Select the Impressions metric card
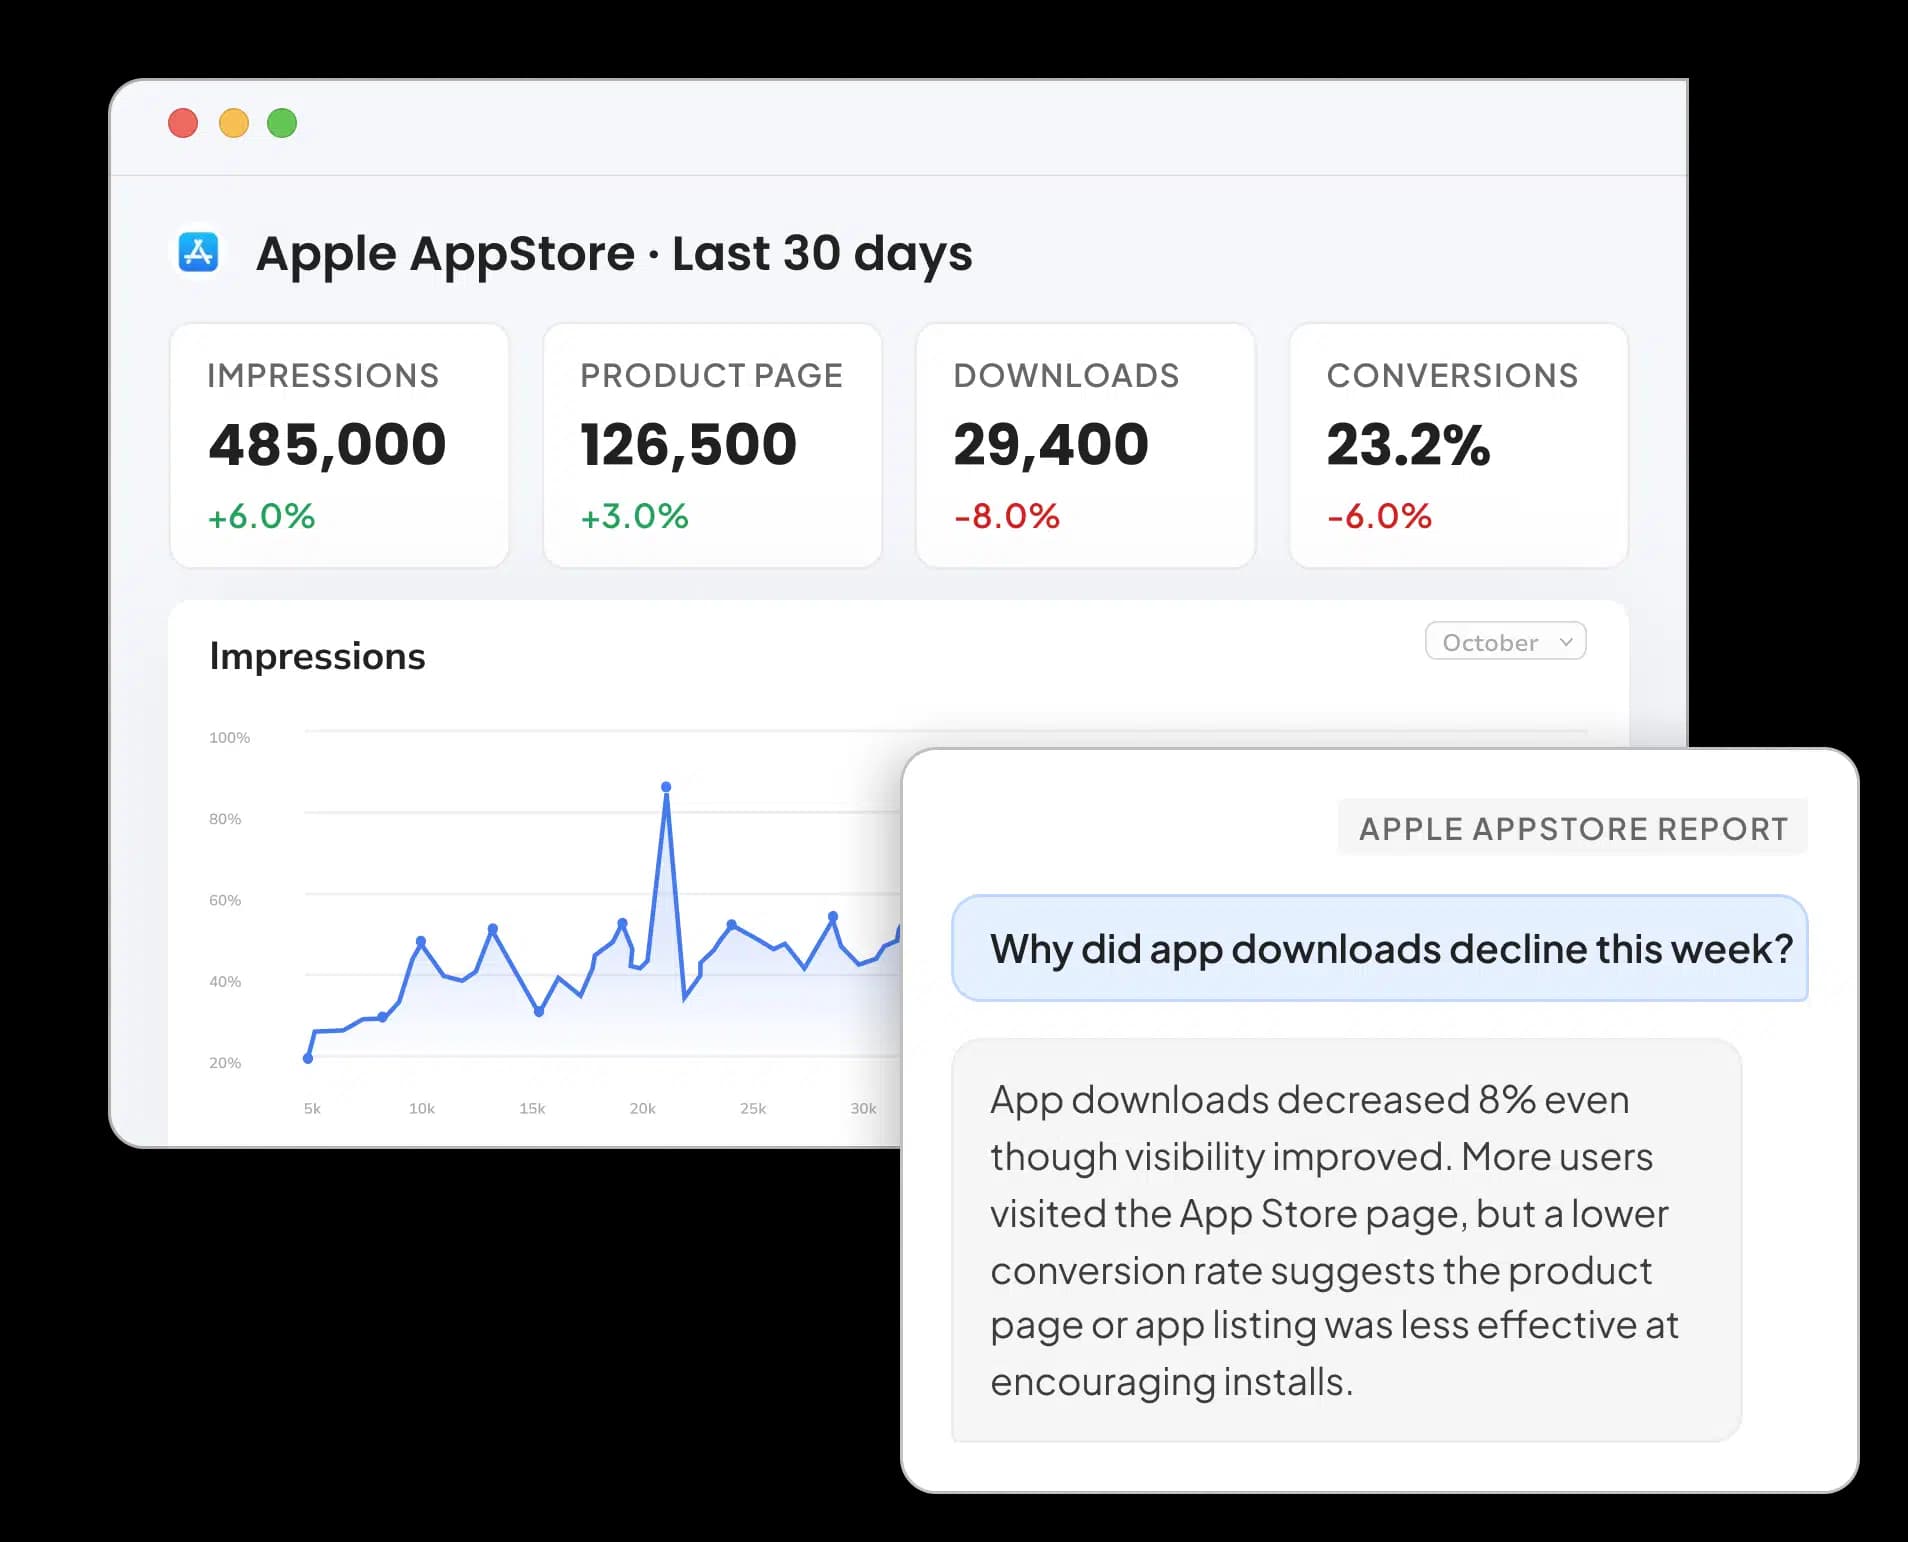The height and width of the screenshot is (1542, 1908). (x=339, y=445)
